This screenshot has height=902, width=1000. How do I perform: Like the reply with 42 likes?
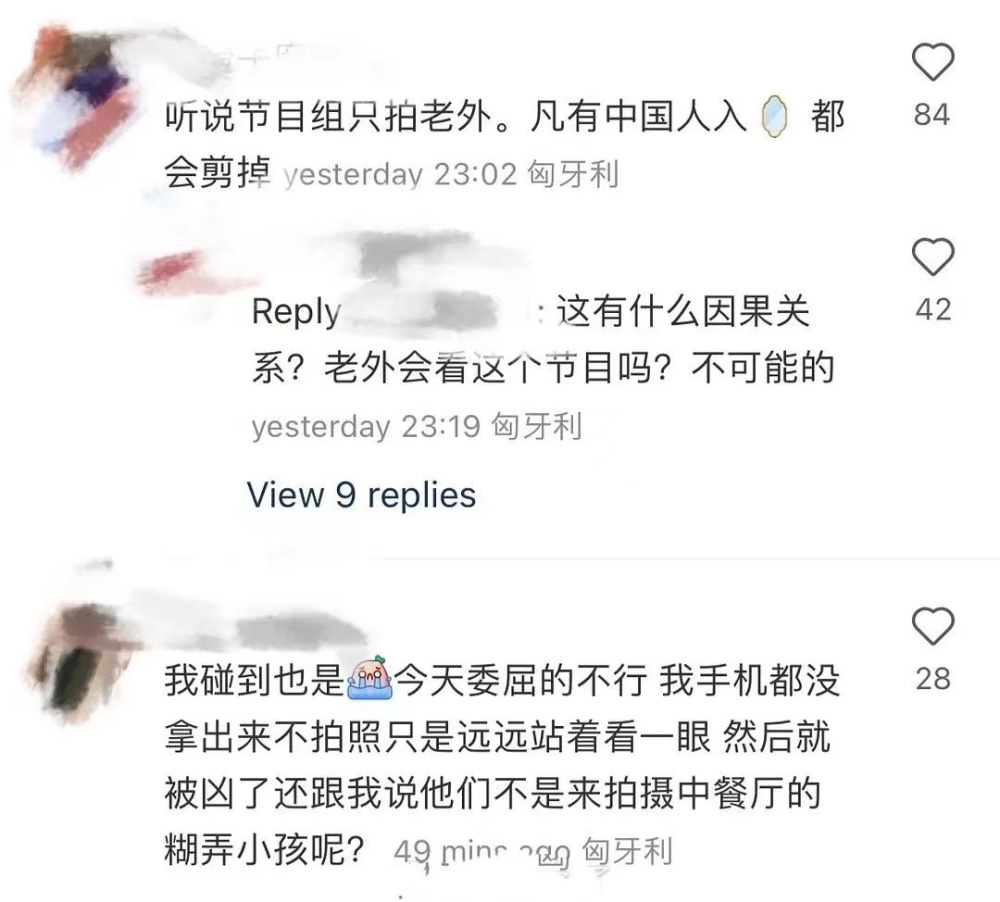pyautogui.click(x=932, y=256)
